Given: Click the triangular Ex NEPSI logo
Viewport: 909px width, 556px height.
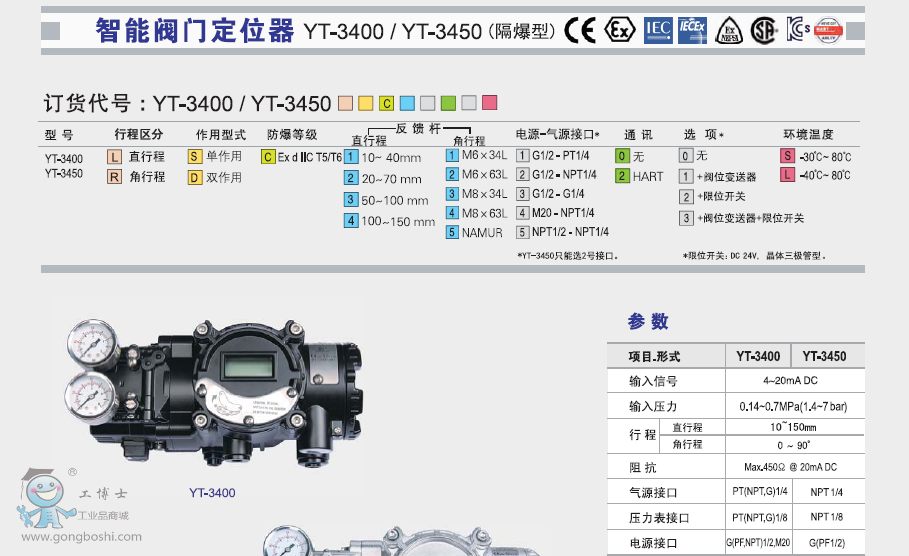Looking at the screenshot, I should (x=729, y=31).
